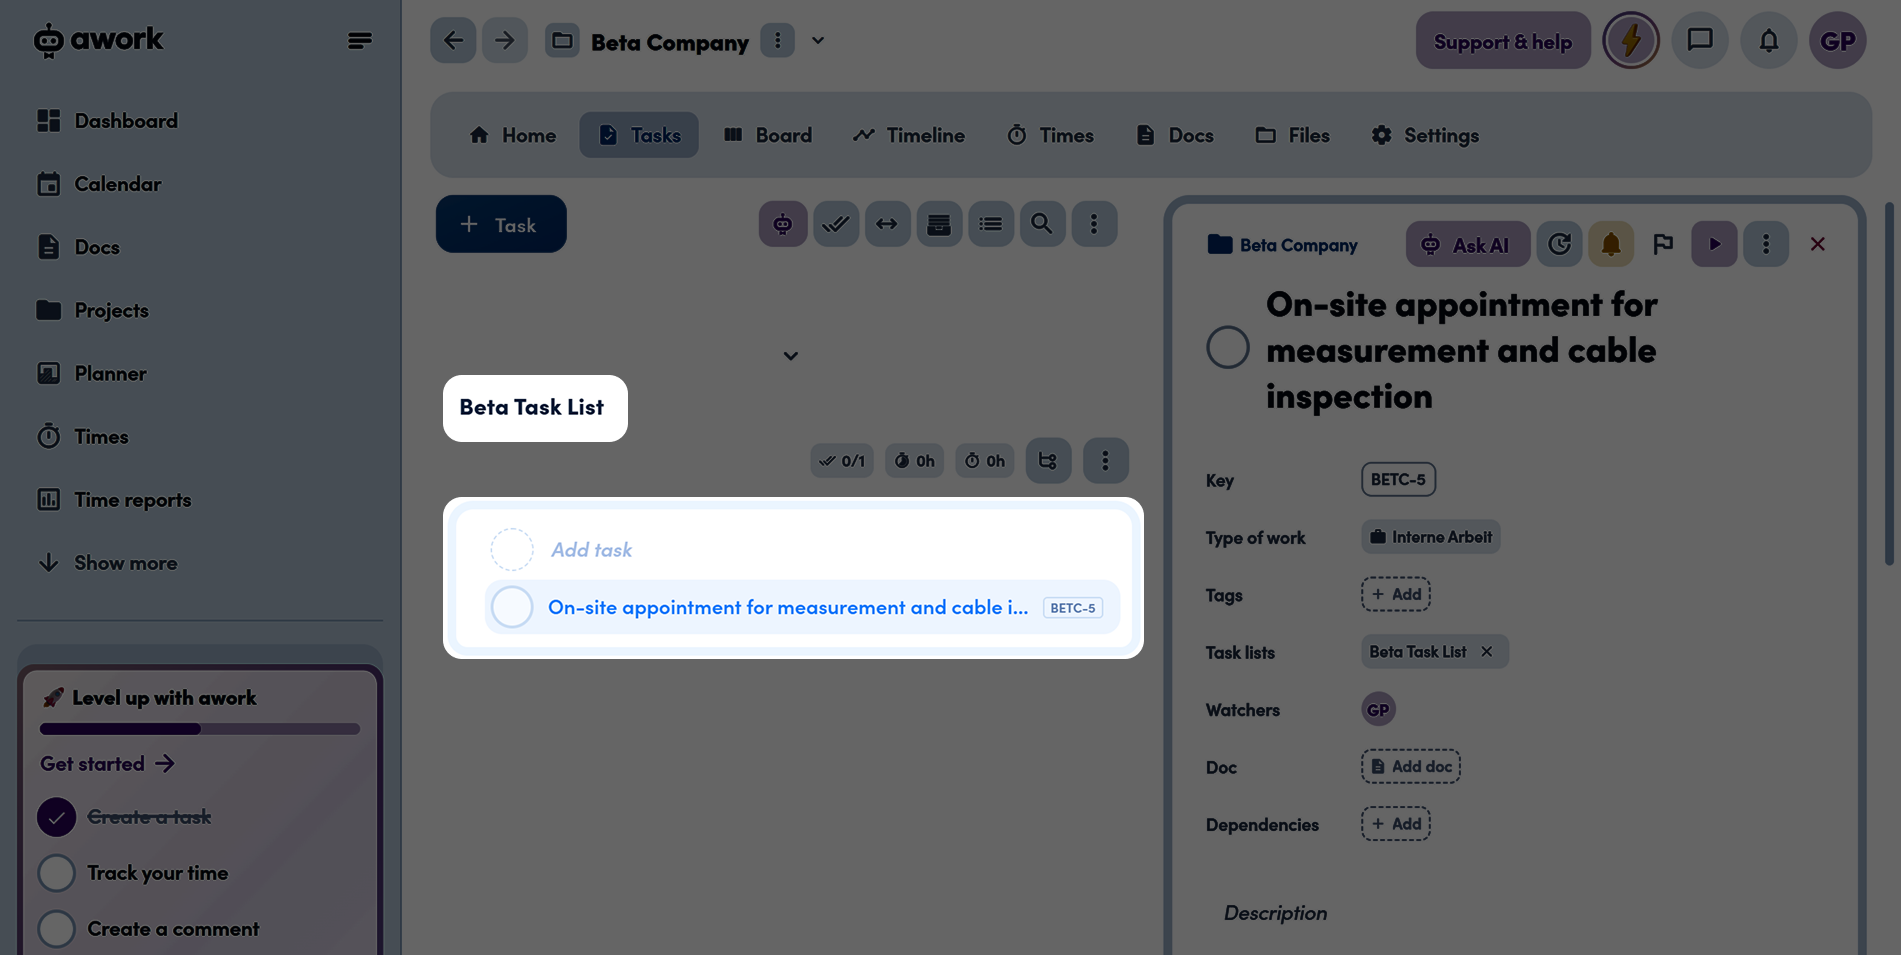1901x955 pixels.
Task: Open the chat messages icon in header
Action: coord(1699,41)
